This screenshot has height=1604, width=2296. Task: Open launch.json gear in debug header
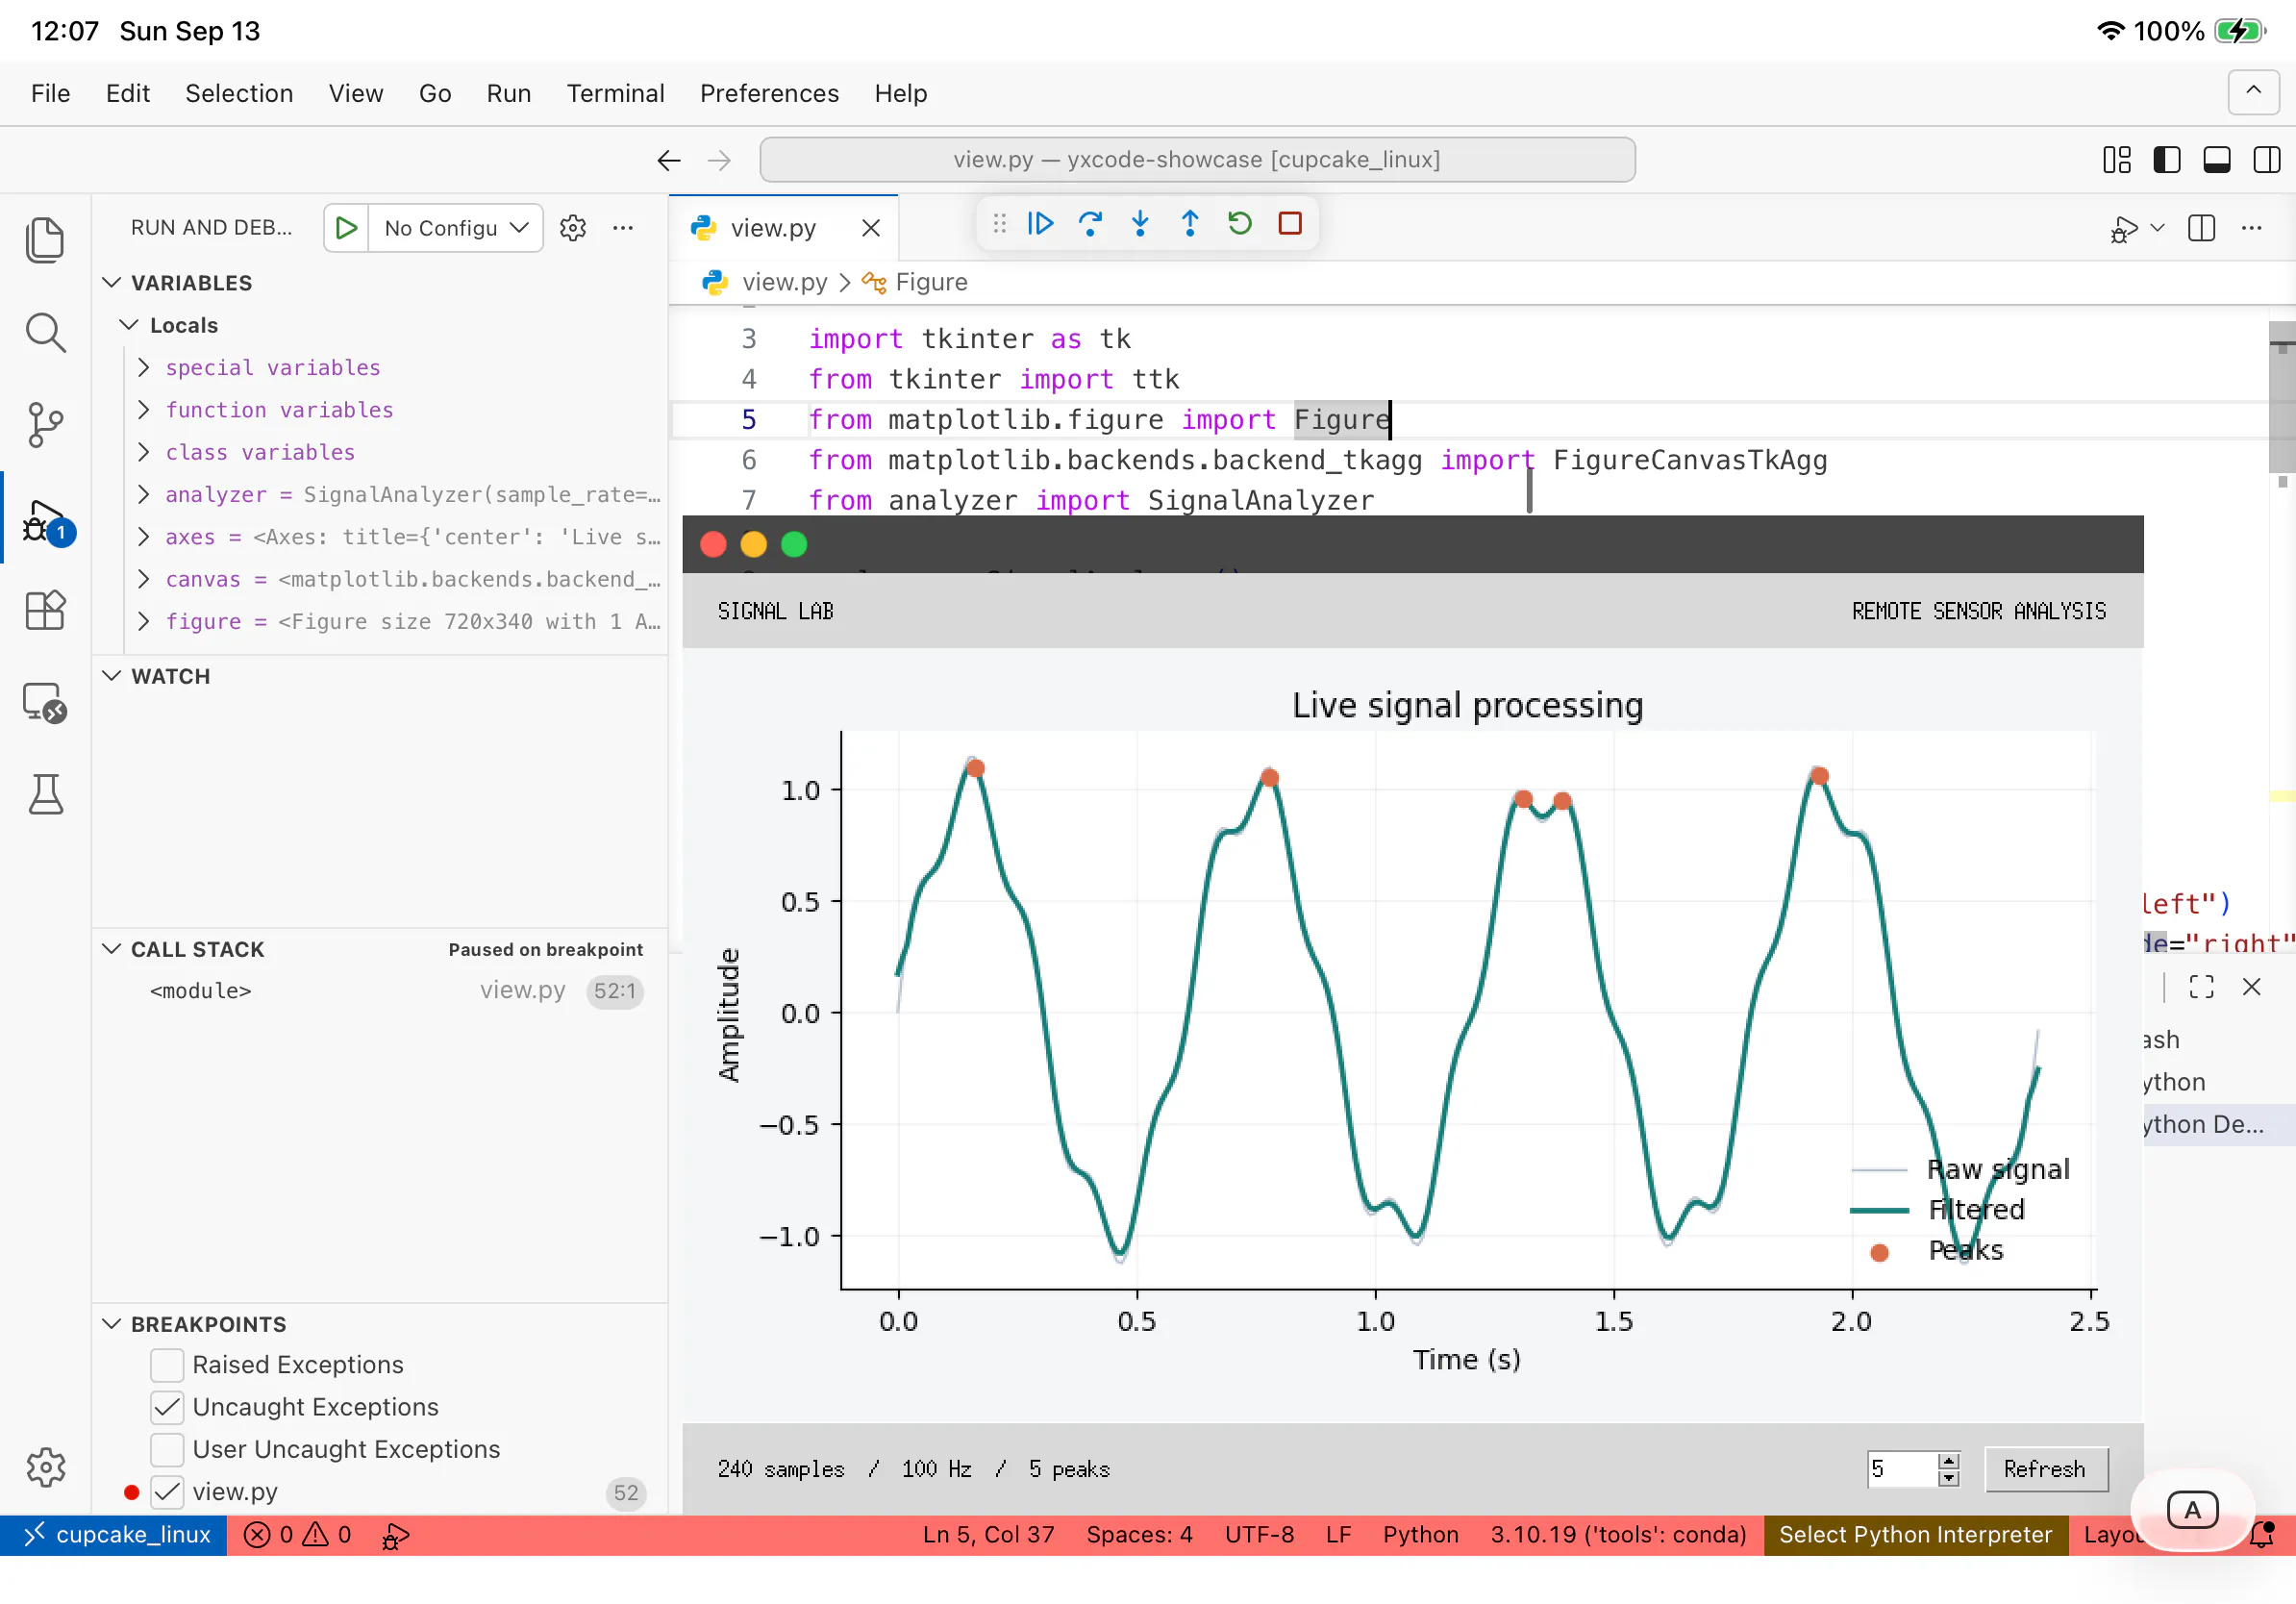tap(573, 228)
